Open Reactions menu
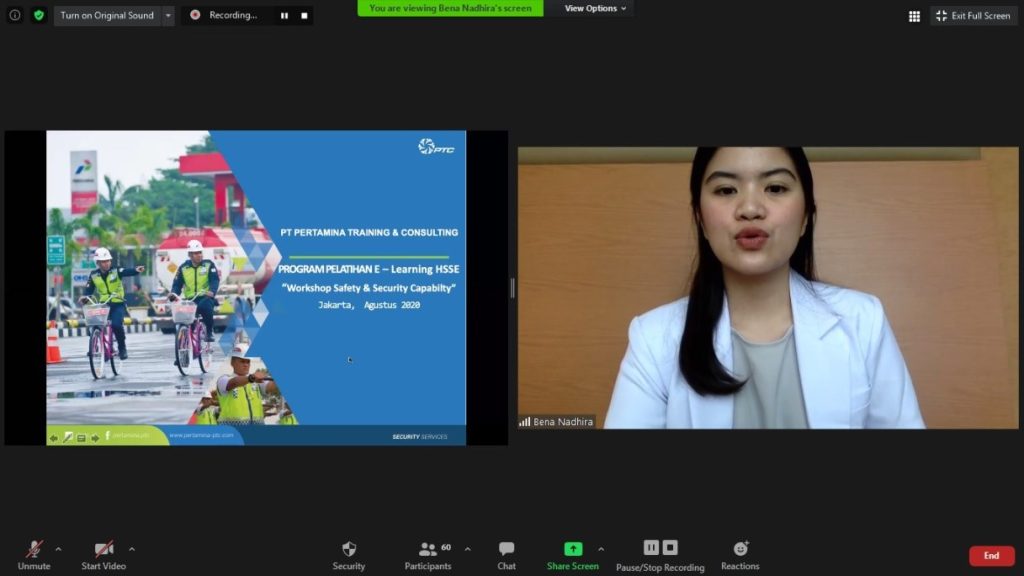 [740, 556]
